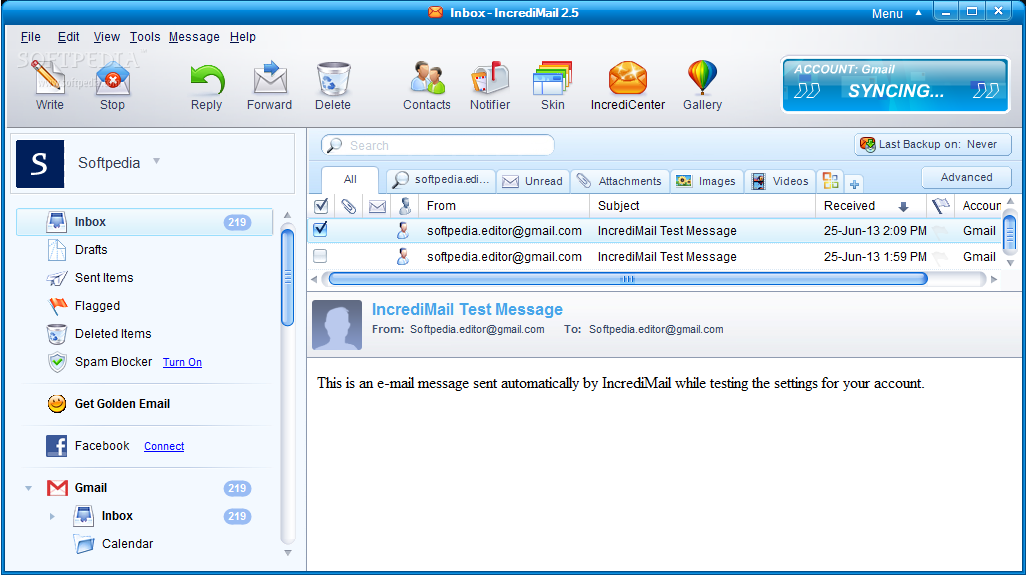Click the Softpedia account avatar
This screenshot has width=1026, height=575.
click(40, 164)
